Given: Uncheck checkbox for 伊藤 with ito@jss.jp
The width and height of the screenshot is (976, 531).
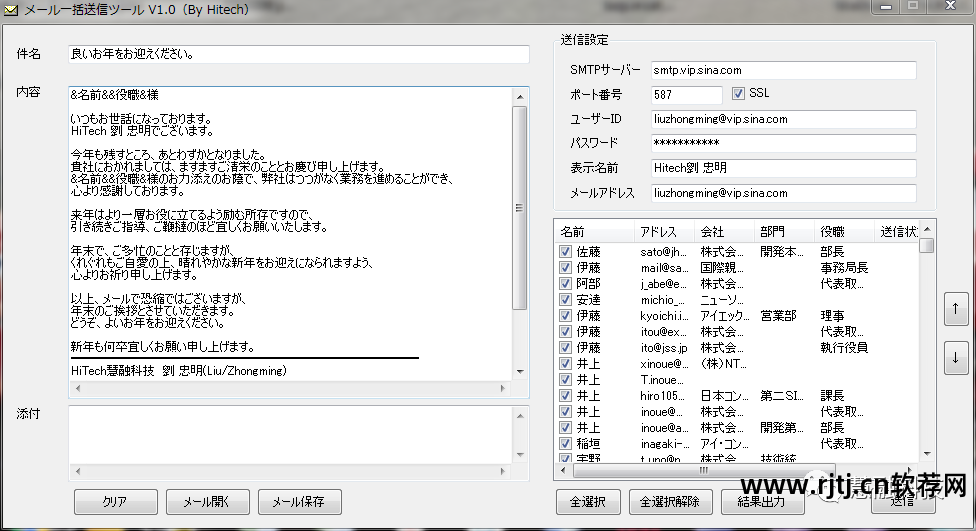Looking at the screenshot, I should click(x=565, y=347).
